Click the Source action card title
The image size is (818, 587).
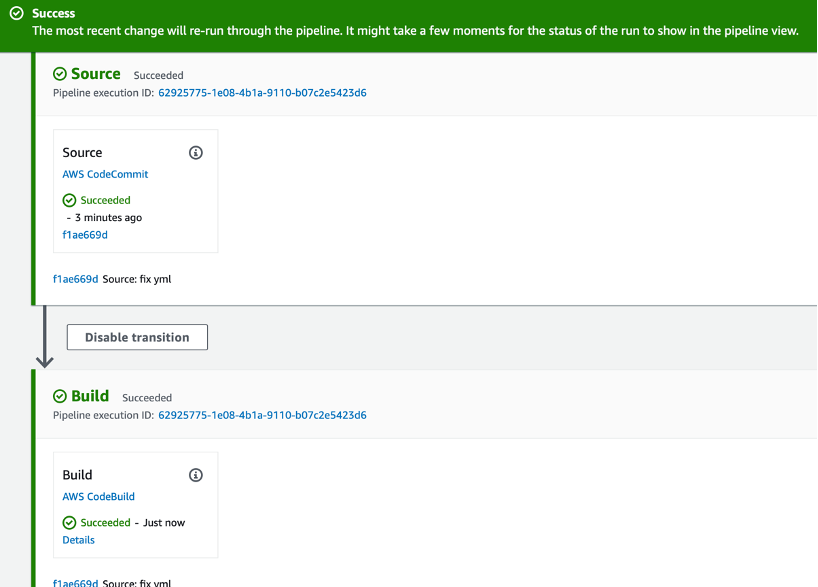coord(82,153)
